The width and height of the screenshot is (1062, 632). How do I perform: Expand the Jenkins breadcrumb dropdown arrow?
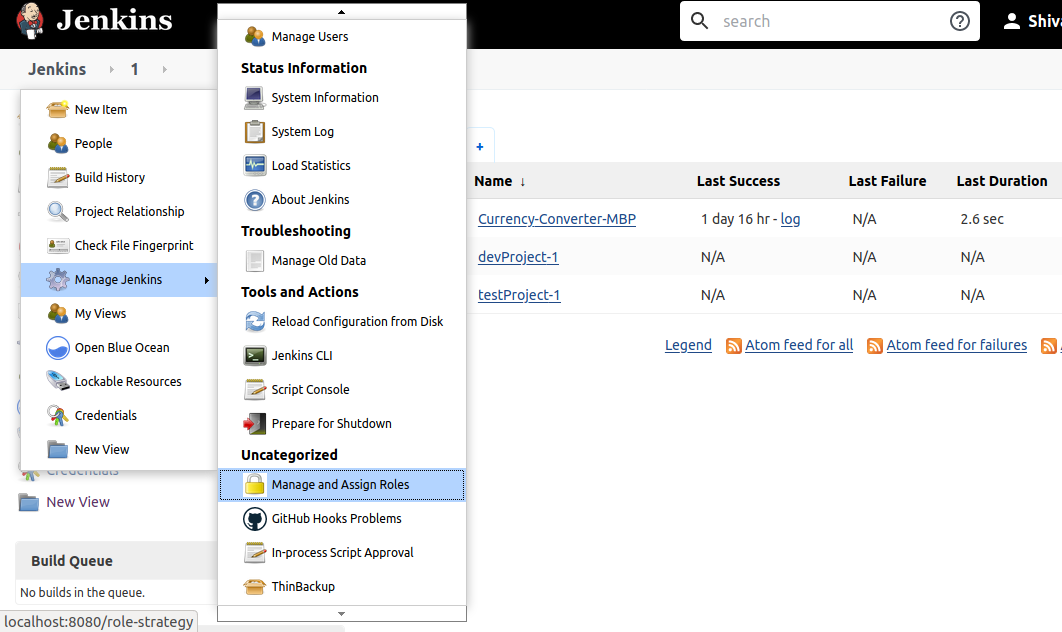click(112, 69)
